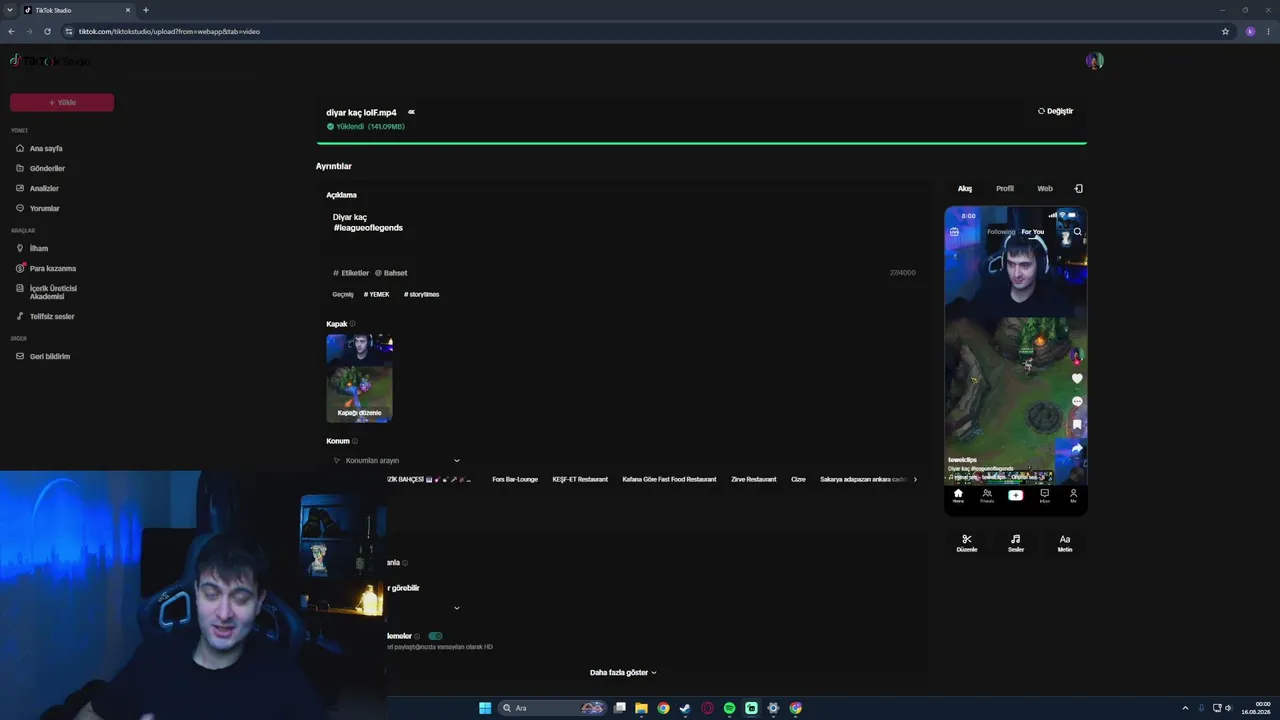1280x720 pixels.
Task: Click the diyar kaç lolF.mp4 filename
Action: 361,113
